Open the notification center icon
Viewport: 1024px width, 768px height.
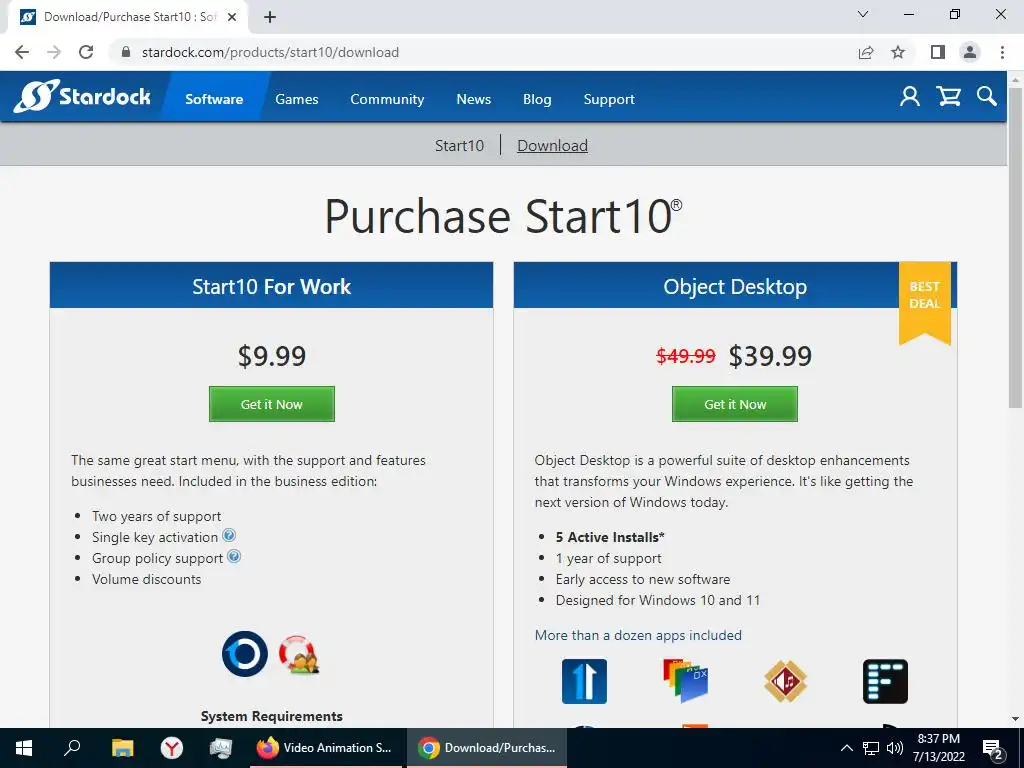[x=993, y=748]
